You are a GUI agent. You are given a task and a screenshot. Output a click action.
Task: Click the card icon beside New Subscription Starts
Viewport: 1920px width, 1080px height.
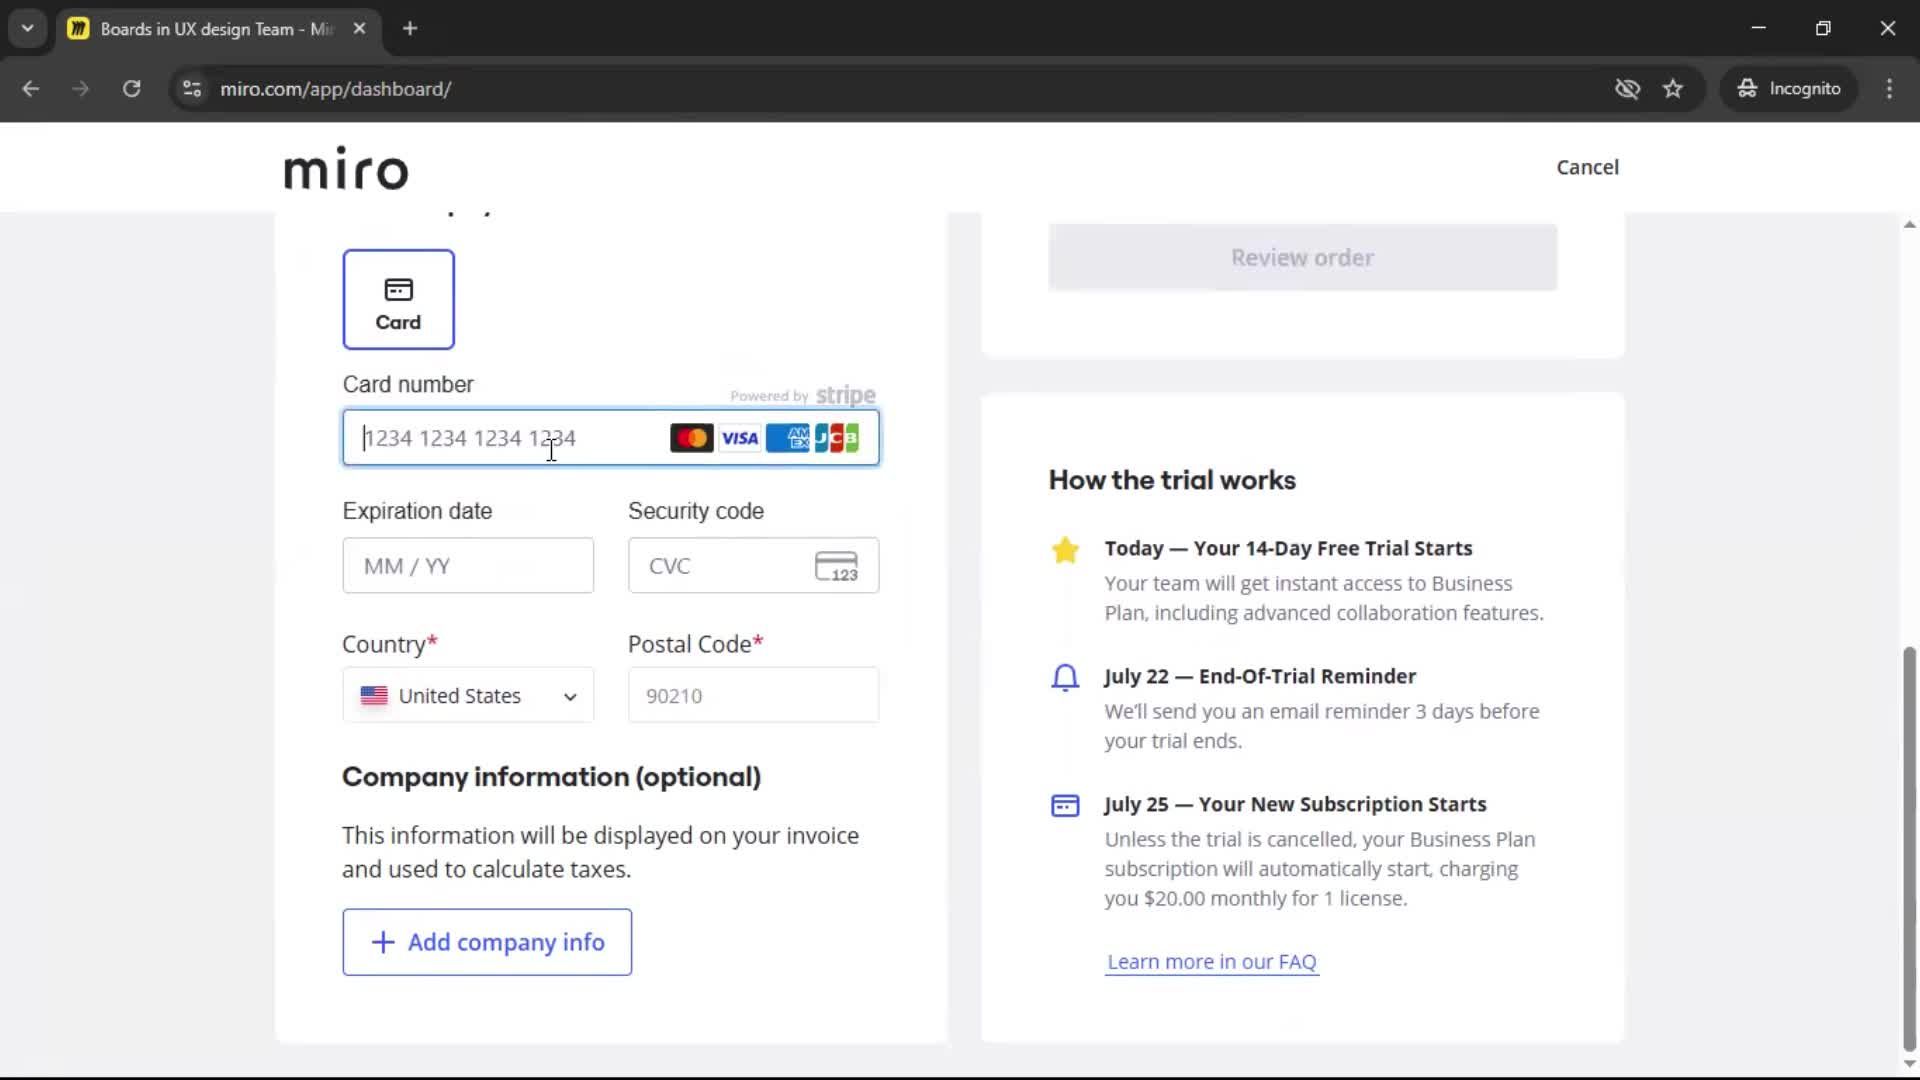click(x=1065, y=806)
